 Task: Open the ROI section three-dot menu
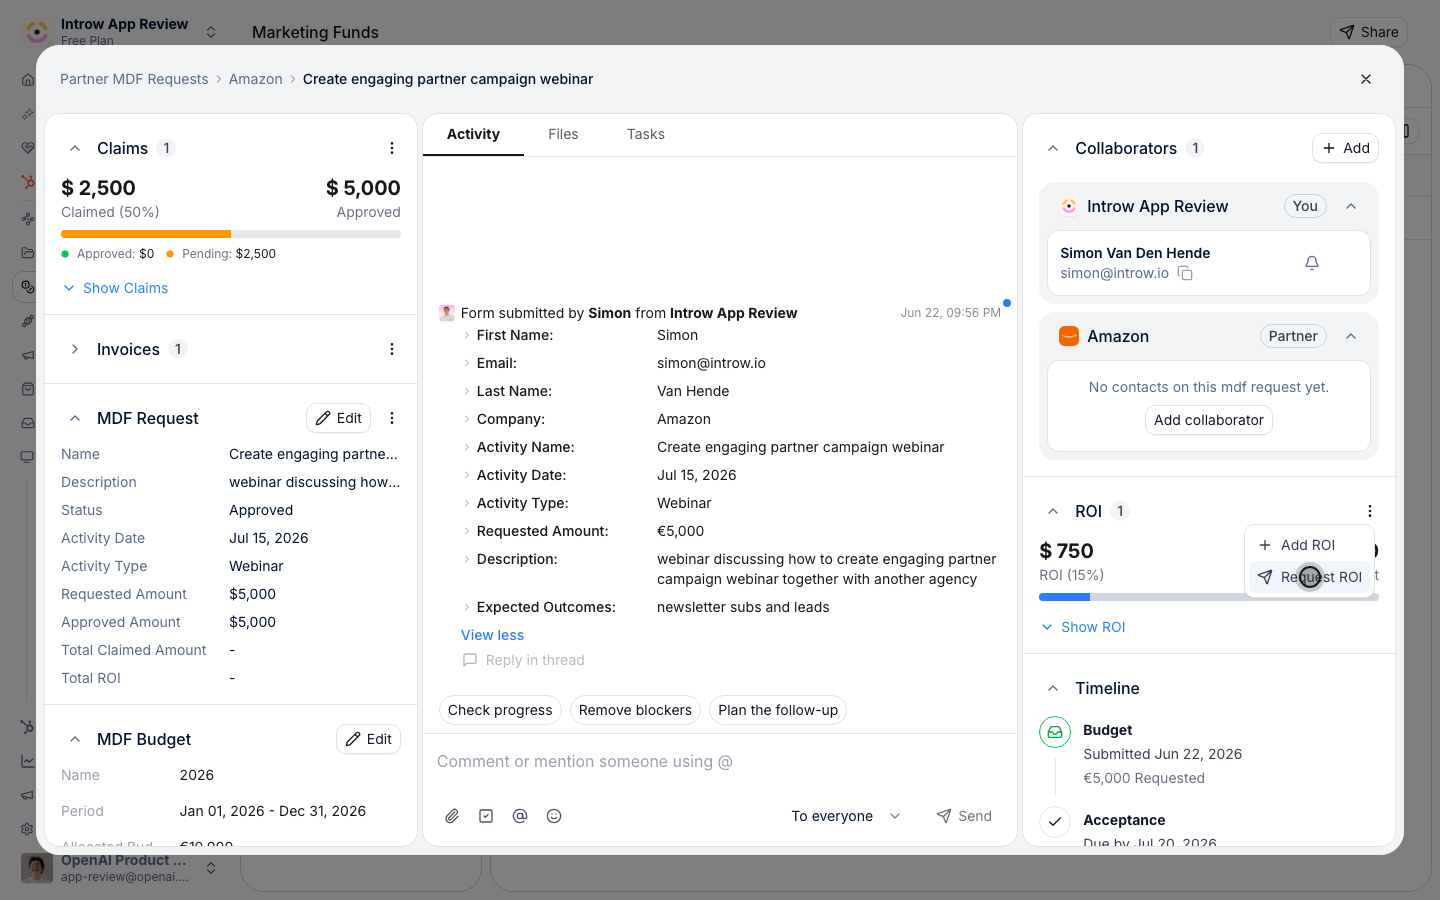tap(1370, 511)
